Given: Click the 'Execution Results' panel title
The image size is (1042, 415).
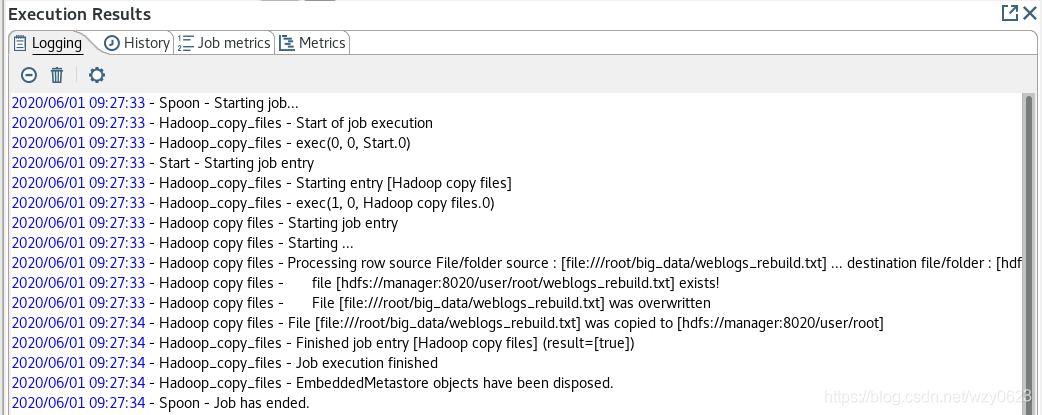Looking at the screenshot, I should click(x=80, y=13).
